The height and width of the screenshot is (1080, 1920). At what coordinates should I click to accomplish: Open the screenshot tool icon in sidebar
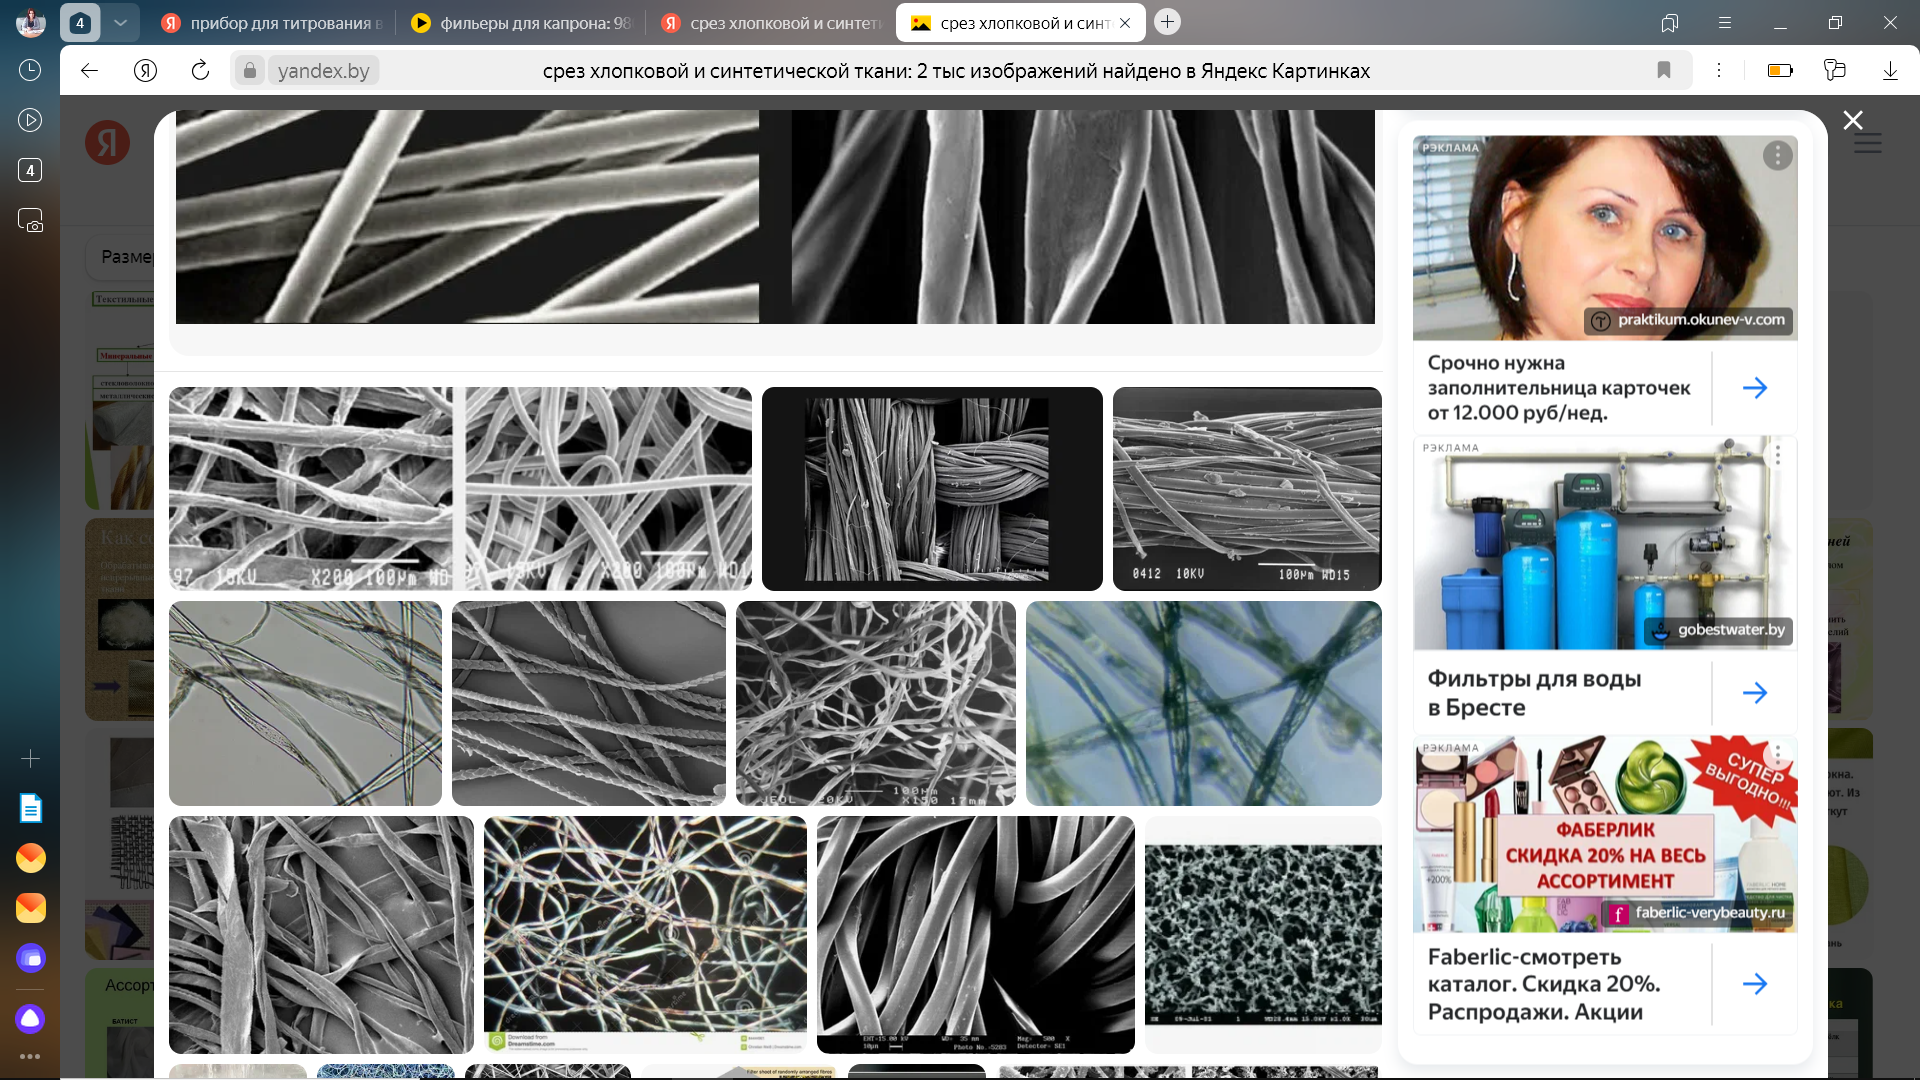point(30,220)
